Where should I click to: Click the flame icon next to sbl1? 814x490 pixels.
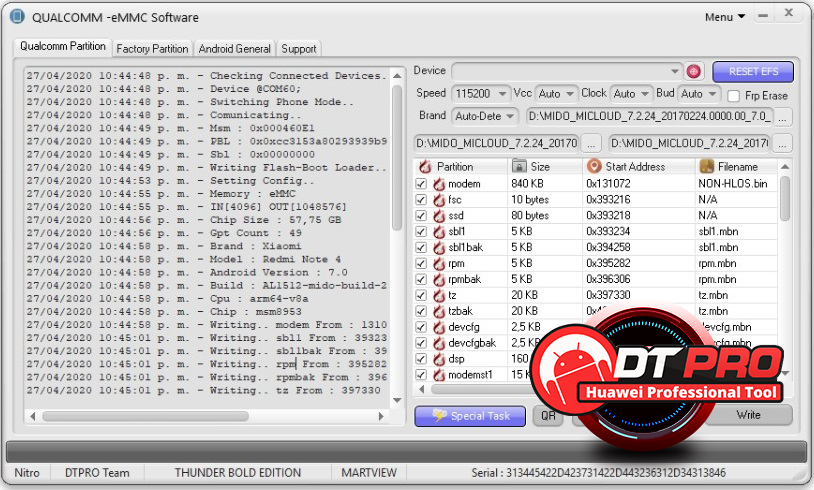(439, 232)
